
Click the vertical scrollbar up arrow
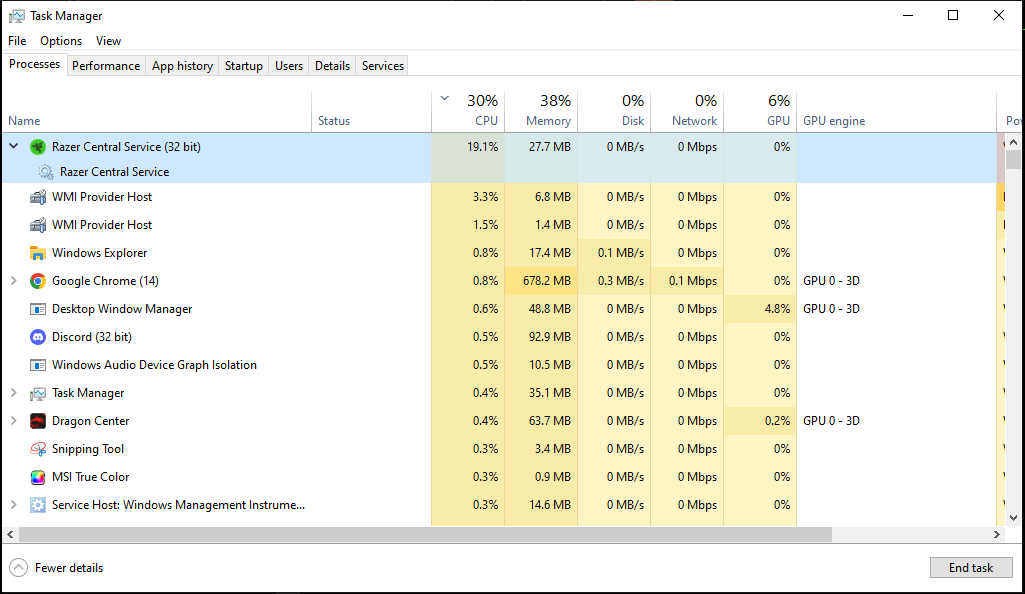click(1013, 142)
